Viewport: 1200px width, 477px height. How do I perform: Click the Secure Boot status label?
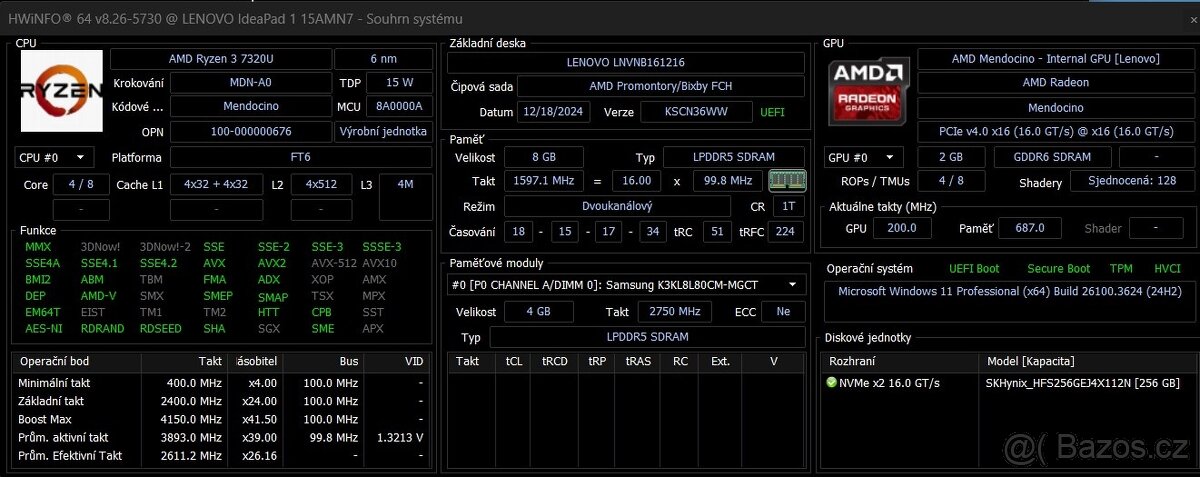pos(1058,269)
